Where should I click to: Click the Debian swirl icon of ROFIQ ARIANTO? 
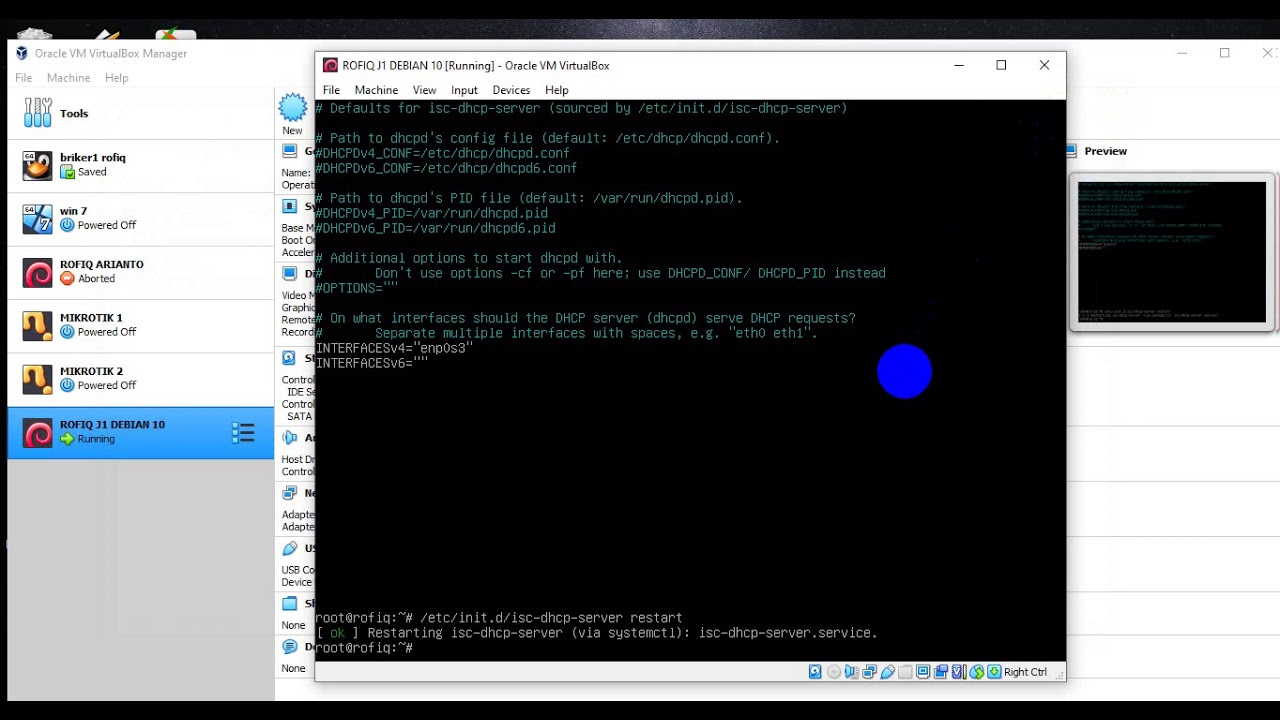(x=38, y=272)
